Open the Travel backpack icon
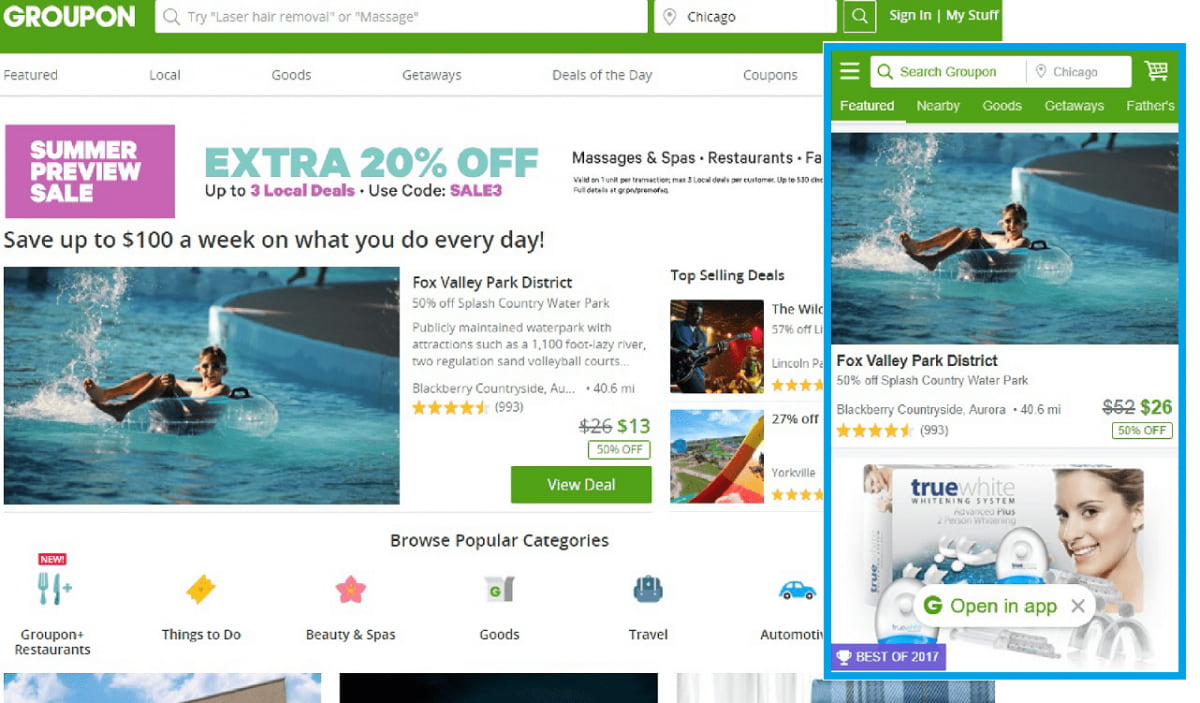1200x703 pixels. click(x=648, y=589)
